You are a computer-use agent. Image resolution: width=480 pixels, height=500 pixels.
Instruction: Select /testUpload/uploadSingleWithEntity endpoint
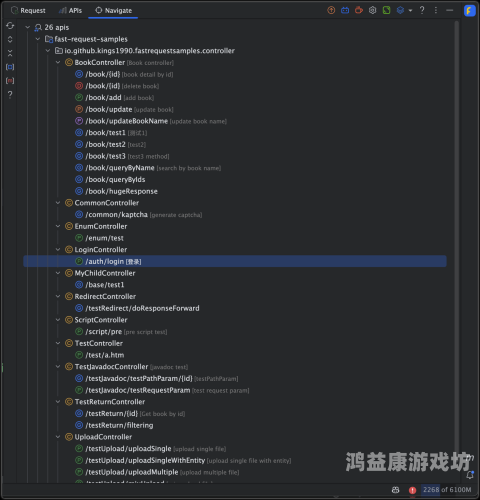pyautogui.click(x=183, y=460)
